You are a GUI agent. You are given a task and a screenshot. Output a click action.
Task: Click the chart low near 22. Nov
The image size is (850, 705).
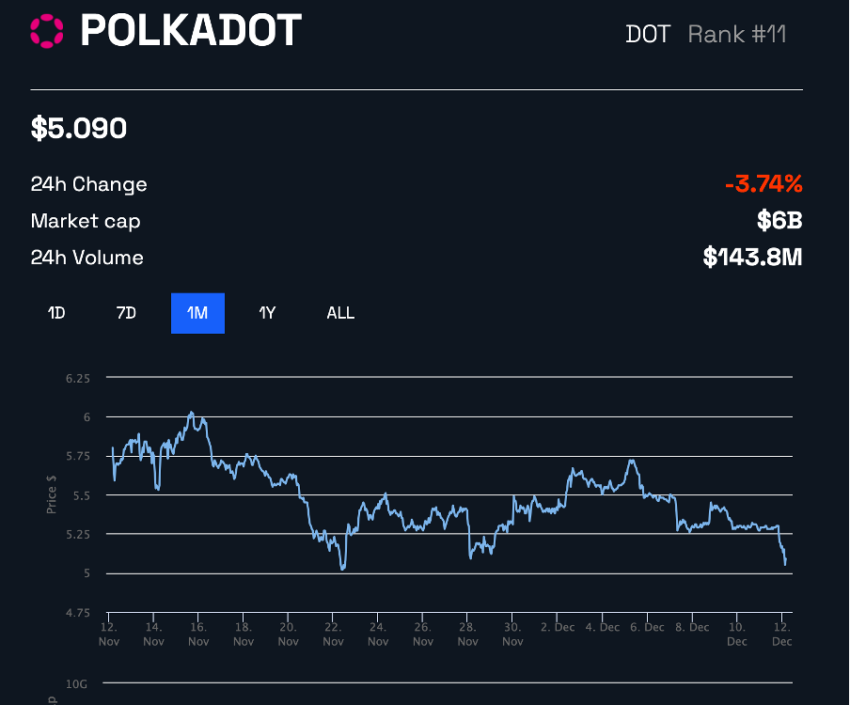(x=343, y=568)
